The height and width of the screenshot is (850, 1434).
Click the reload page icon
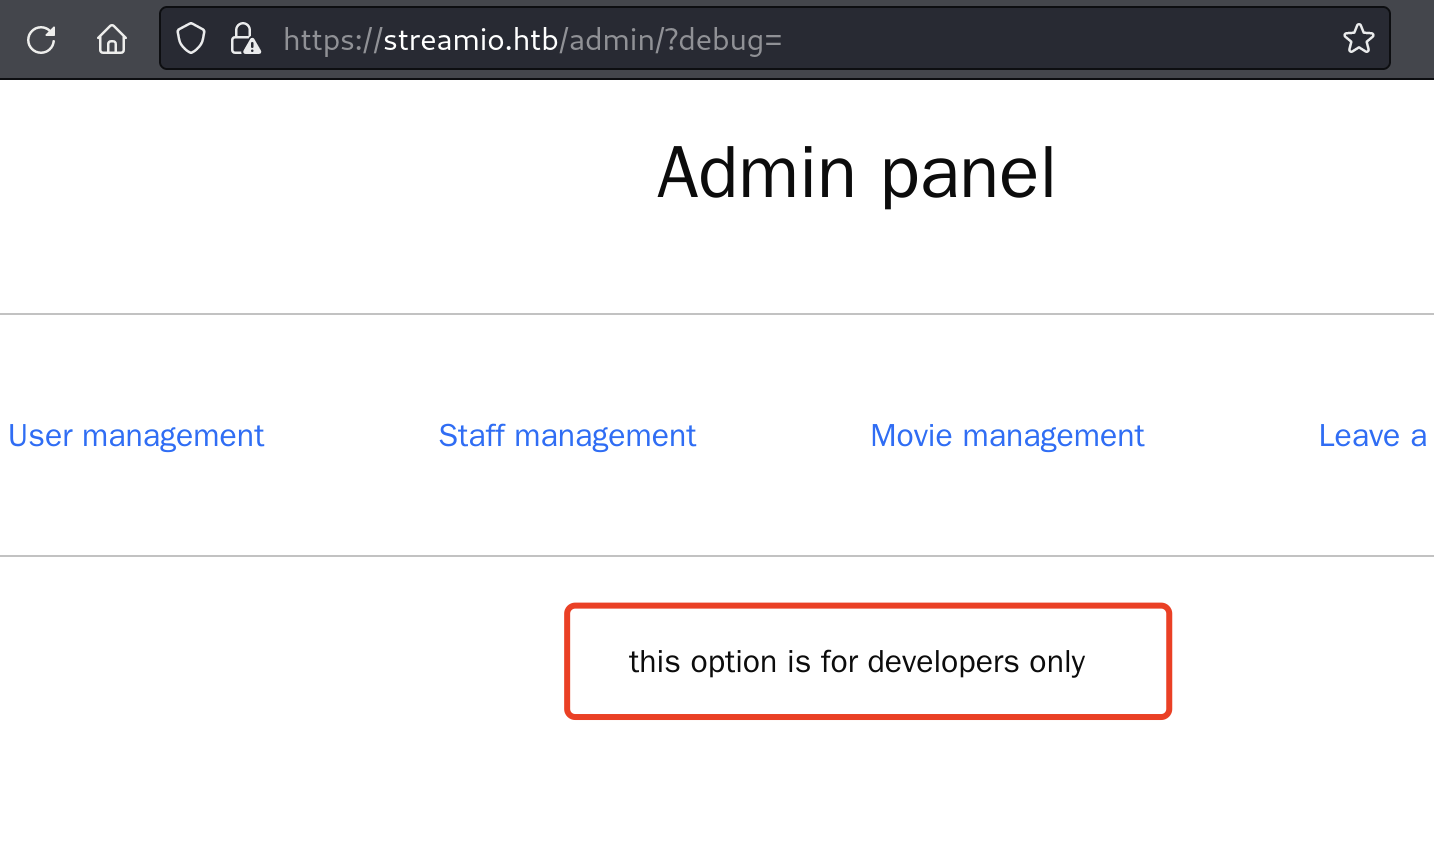coord(41,40)
